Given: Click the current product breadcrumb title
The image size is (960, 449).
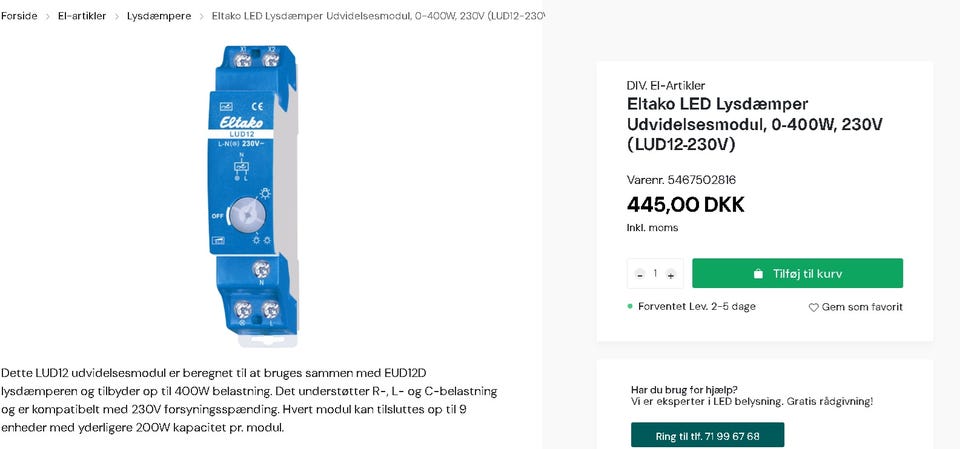Looking at the screenshot, I should pos(378,16).
